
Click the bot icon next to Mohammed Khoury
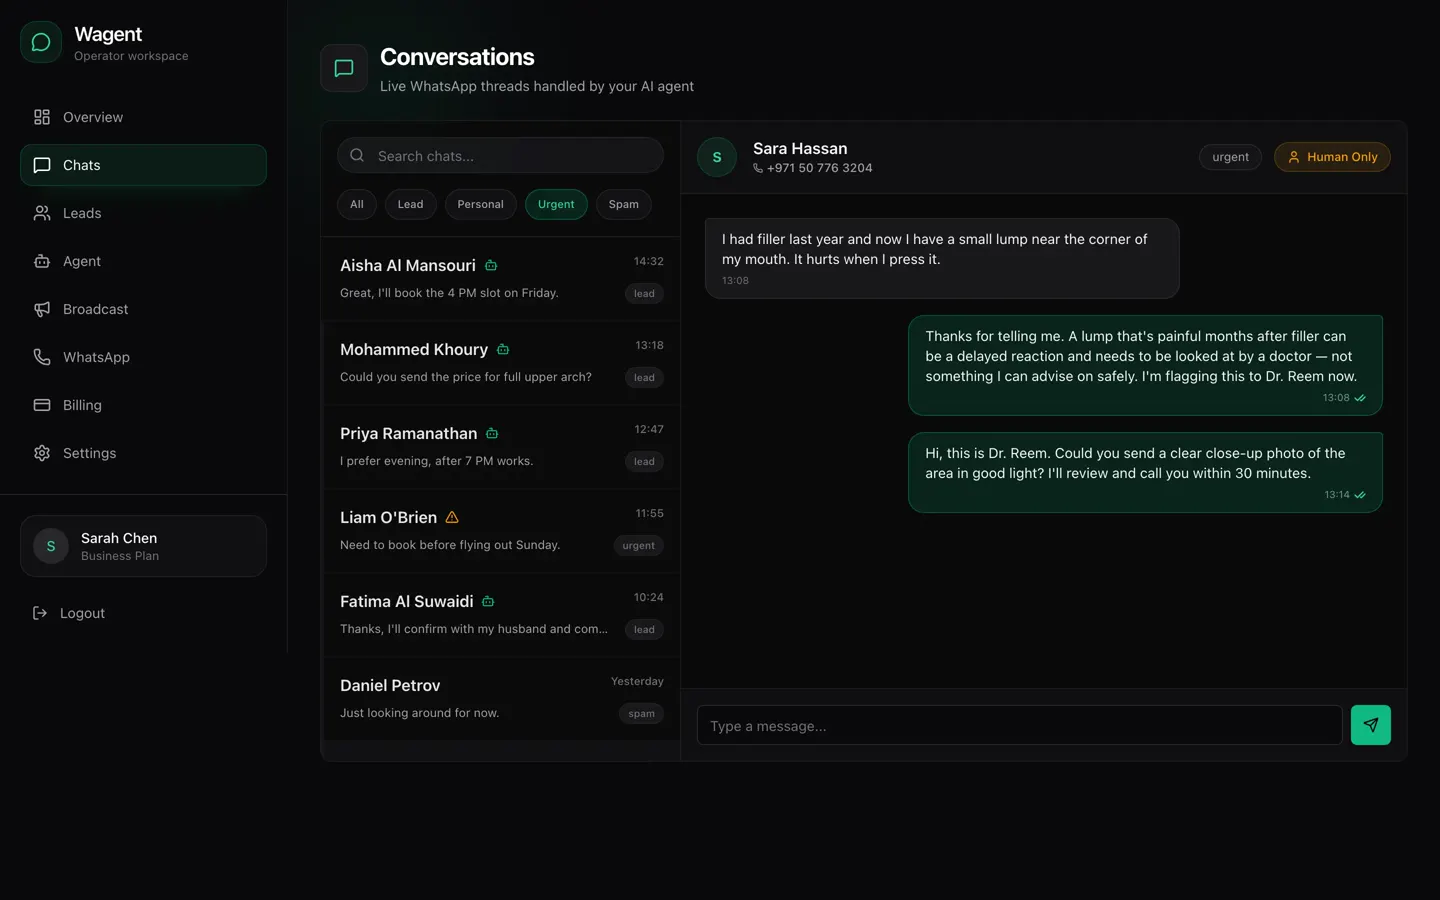(503, 349)
